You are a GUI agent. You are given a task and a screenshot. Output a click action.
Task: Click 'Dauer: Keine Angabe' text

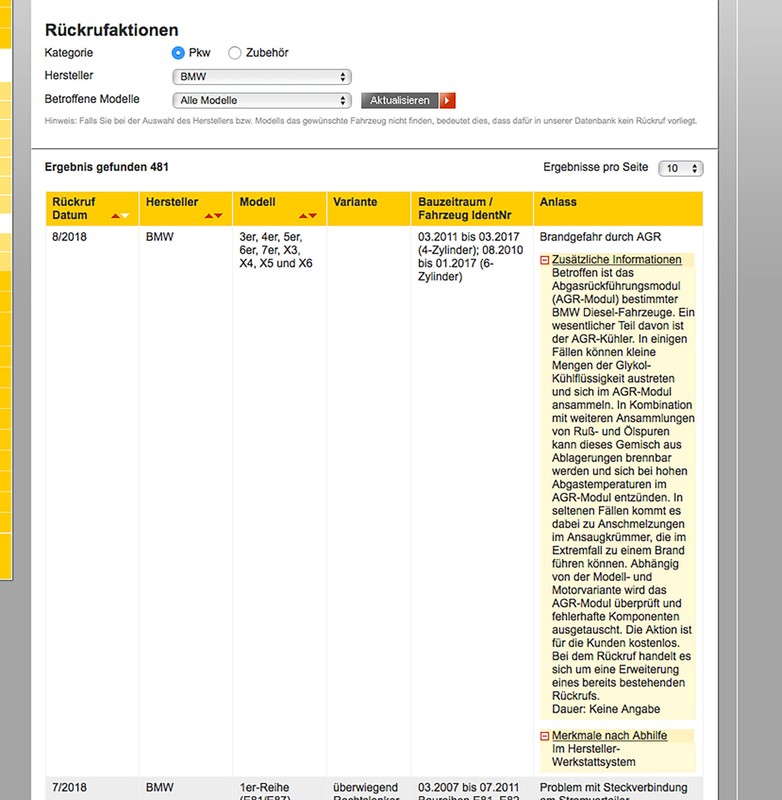(606, 709)
